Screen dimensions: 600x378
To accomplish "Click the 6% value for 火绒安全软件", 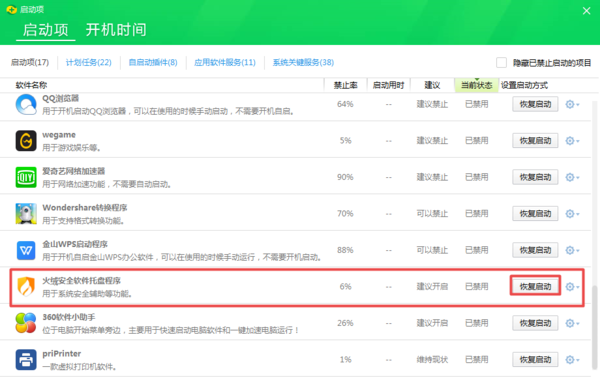I will [x=345, y=287].
